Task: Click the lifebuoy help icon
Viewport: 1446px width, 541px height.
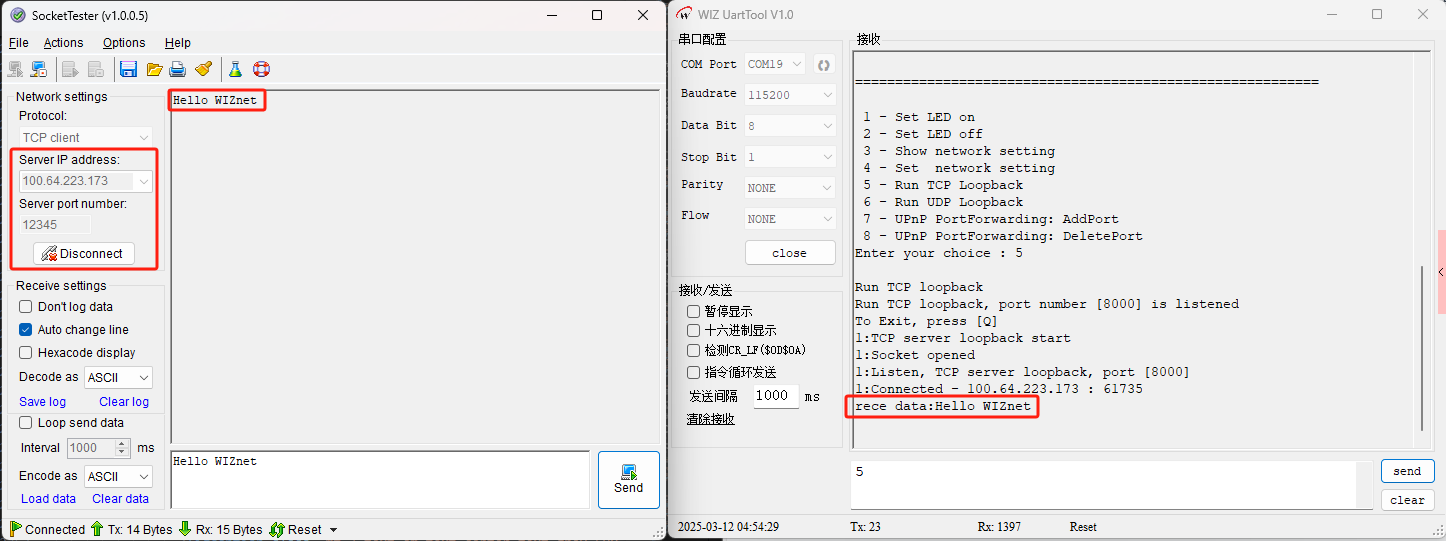Action: pos(261,69)
